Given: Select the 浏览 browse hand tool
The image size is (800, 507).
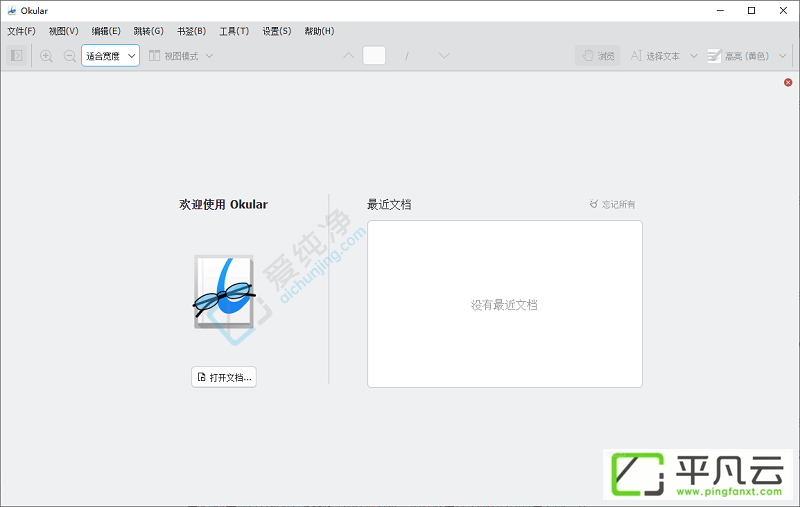Looking at the screenshot, I should point(597,56).
